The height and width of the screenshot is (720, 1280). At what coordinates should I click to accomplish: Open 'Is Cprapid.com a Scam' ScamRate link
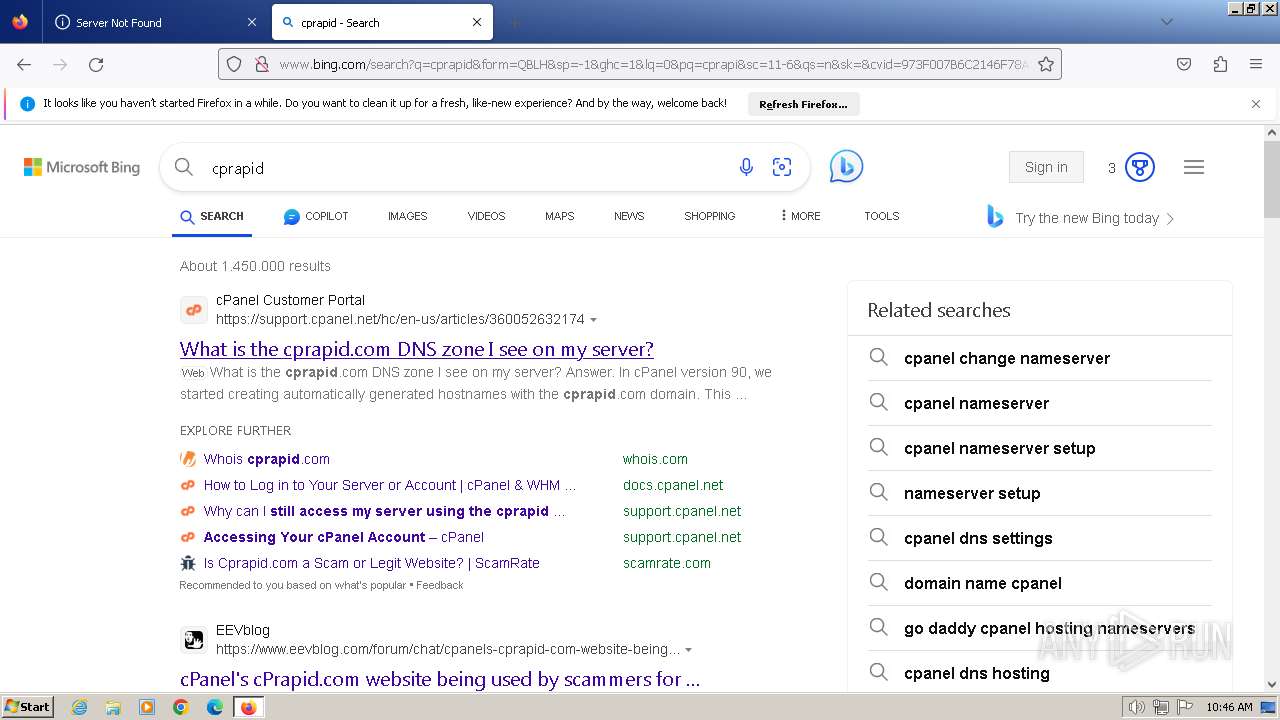tap(371, 563)
